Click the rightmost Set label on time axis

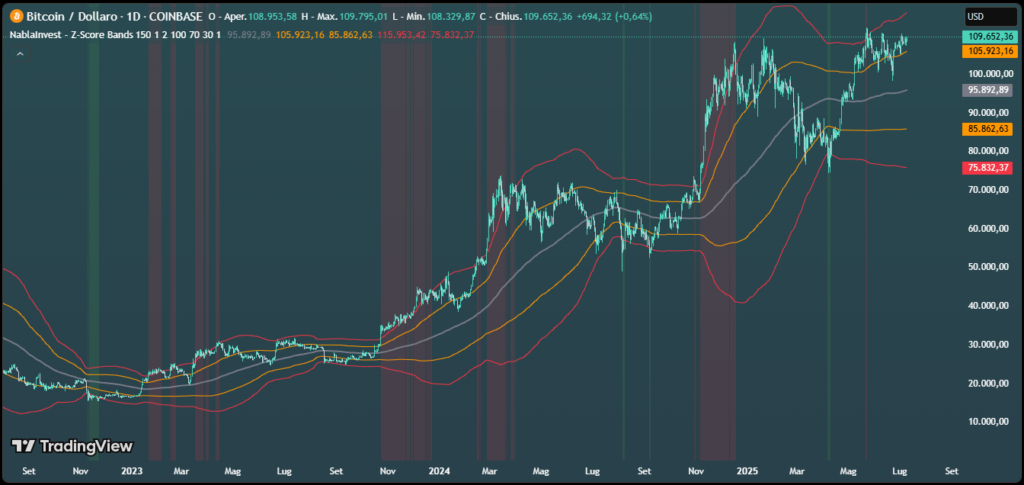[952, 468]
